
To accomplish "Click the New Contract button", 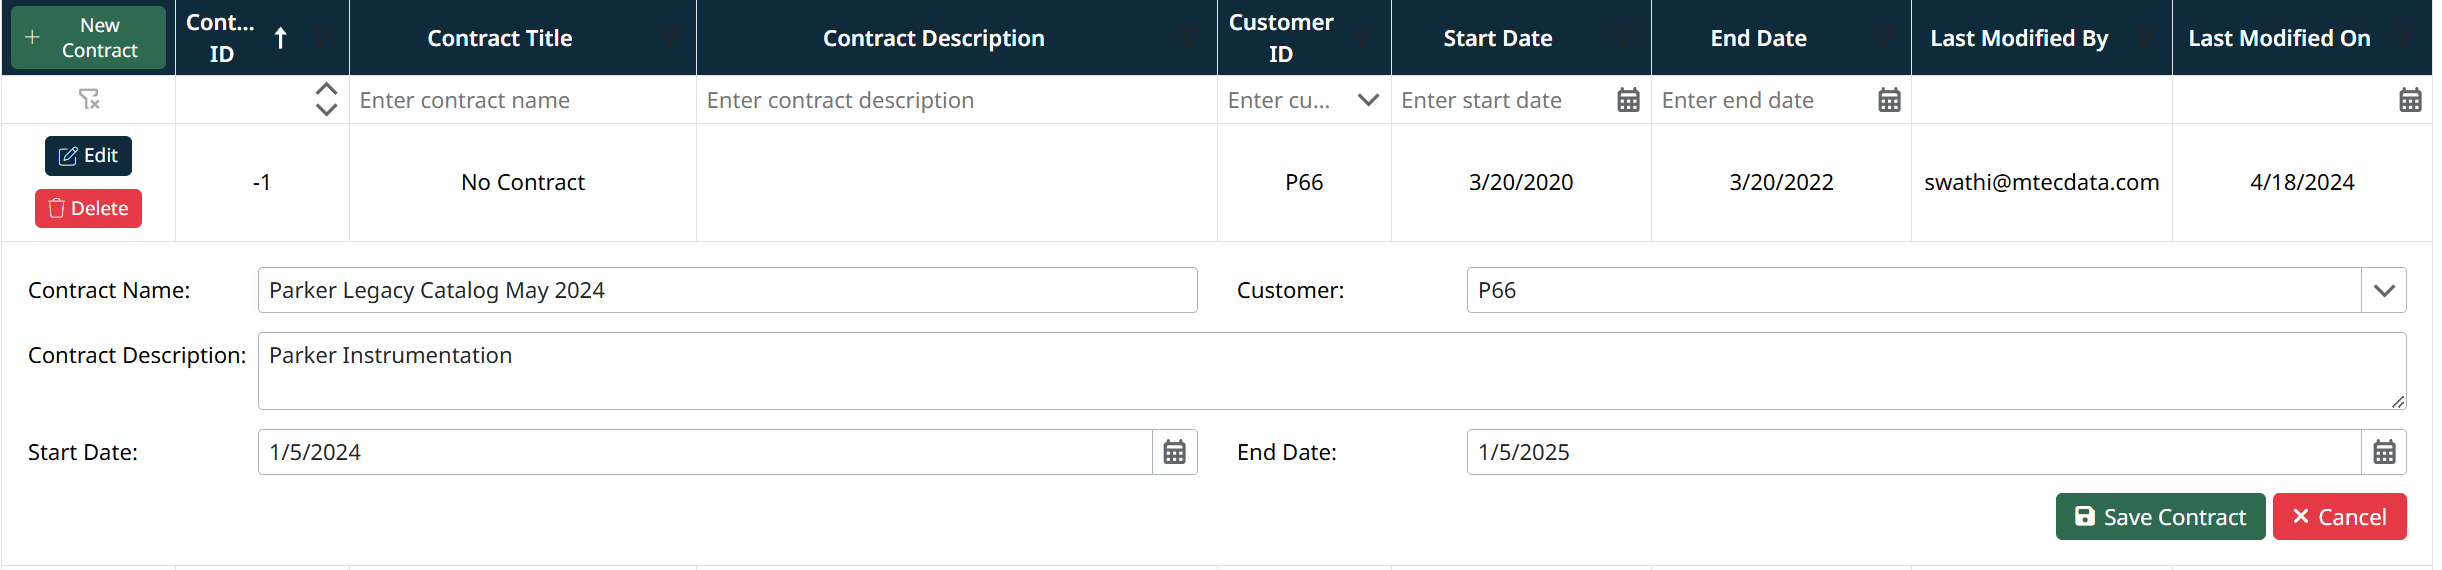I will [88, 38].
